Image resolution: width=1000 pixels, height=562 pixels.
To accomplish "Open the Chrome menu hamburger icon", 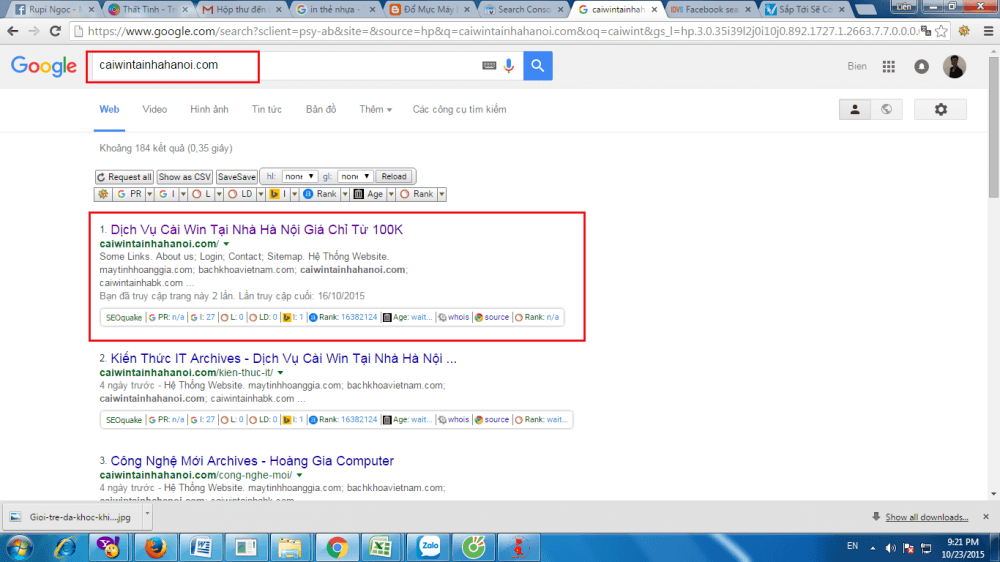I will coord(988,31).
